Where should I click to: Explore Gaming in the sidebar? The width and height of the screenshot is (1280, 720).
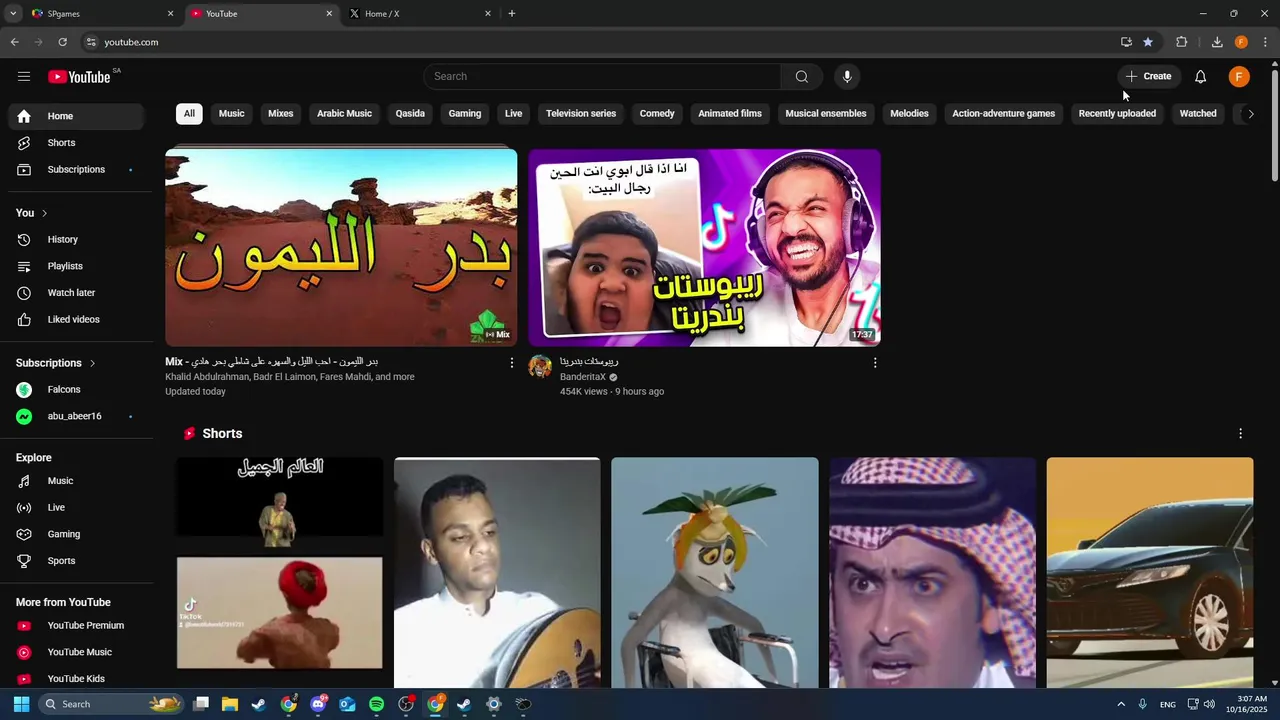click(76, 534)
